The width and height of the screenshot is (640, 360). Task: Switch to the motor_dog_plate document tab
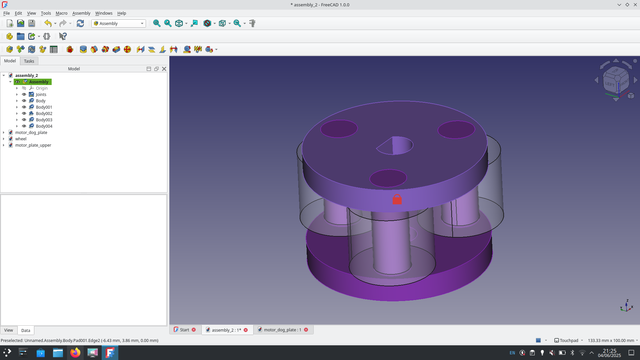tap(282, 330)
